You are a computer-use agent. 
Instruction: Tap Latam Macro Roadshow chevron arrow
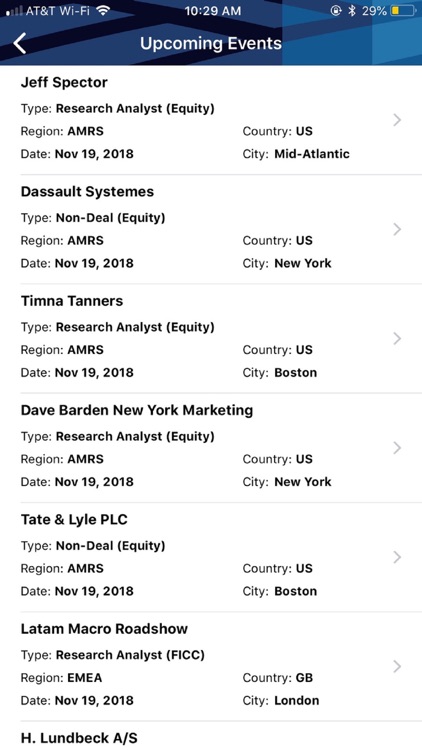397,667
